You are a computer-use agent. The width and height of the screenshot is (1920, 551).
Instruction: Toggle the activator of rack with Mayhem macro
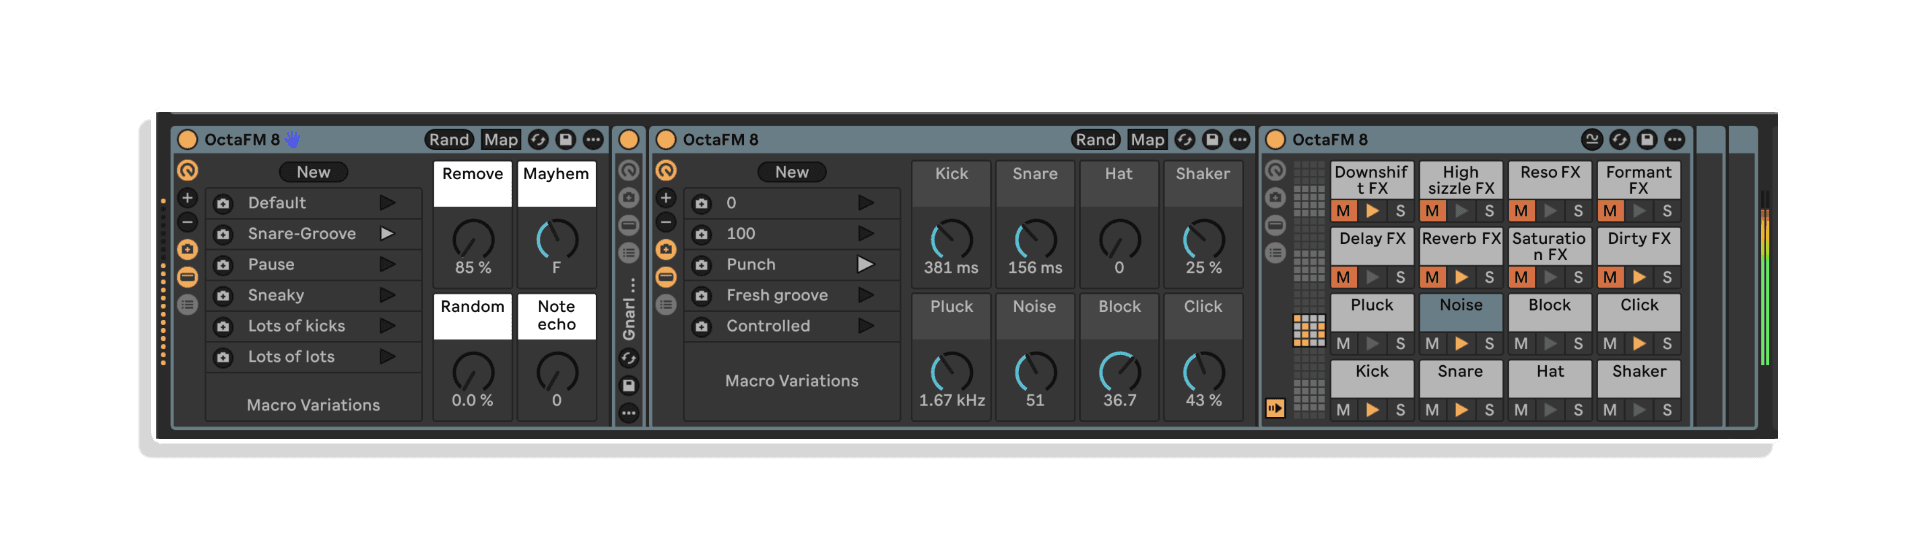click(187, 140)
